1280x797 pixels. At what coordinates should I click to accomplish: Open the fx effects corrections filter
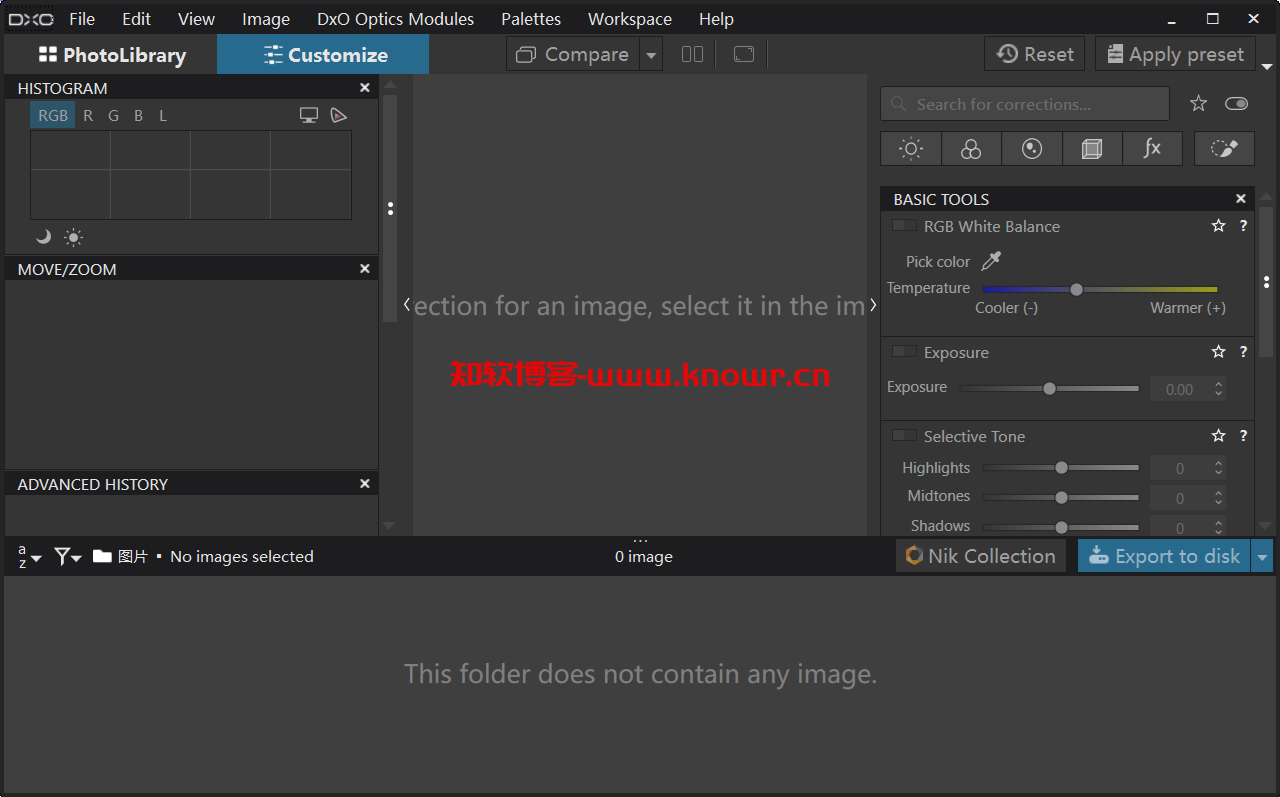(x=1152, y=149)
